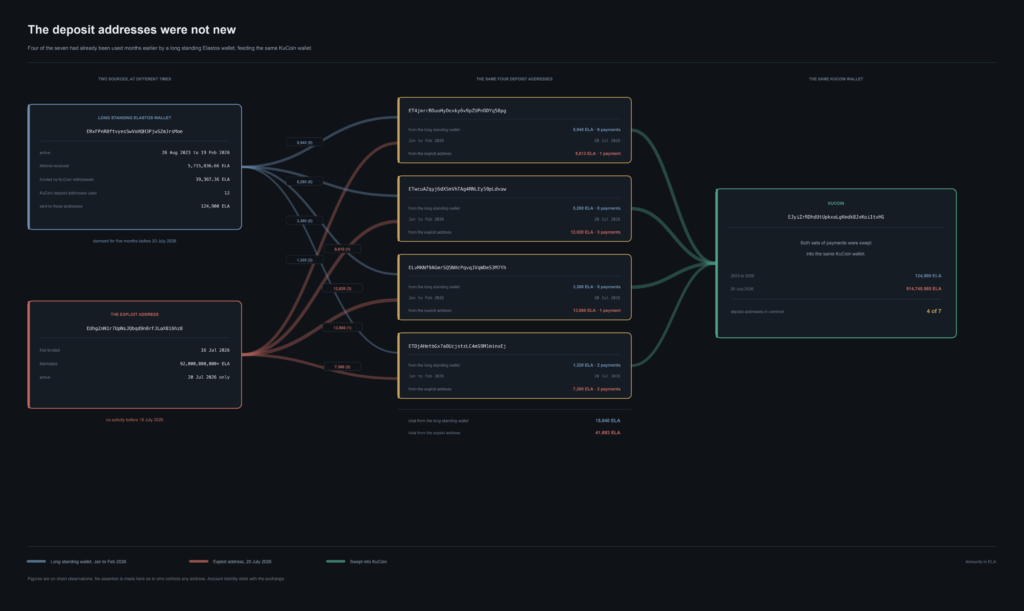Click the '13,060 (1)' red flow label

[342, 327]
